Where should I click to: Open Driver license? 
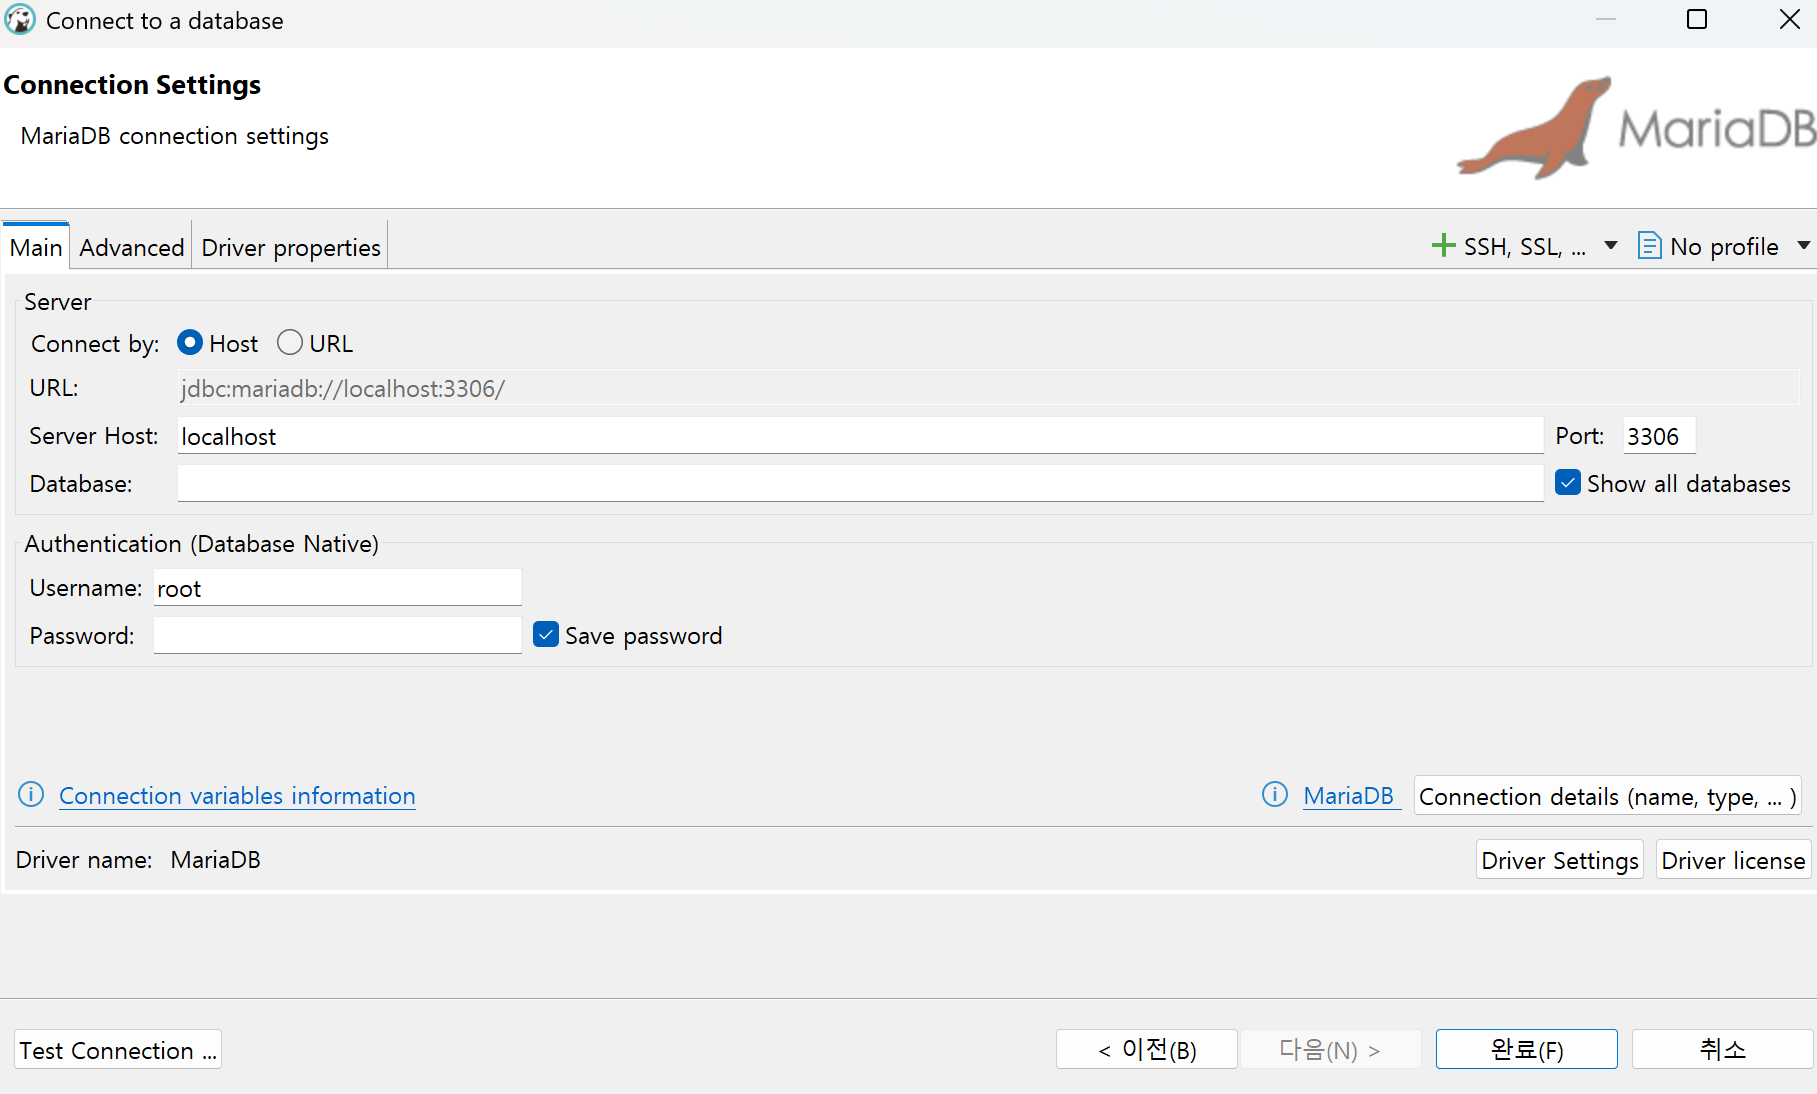pyautogui.click(x=1733, y=860)
